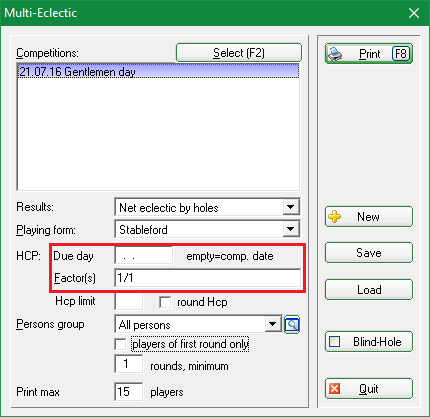
Task: Click the Select (F2) button
Action: coord(239,53)
